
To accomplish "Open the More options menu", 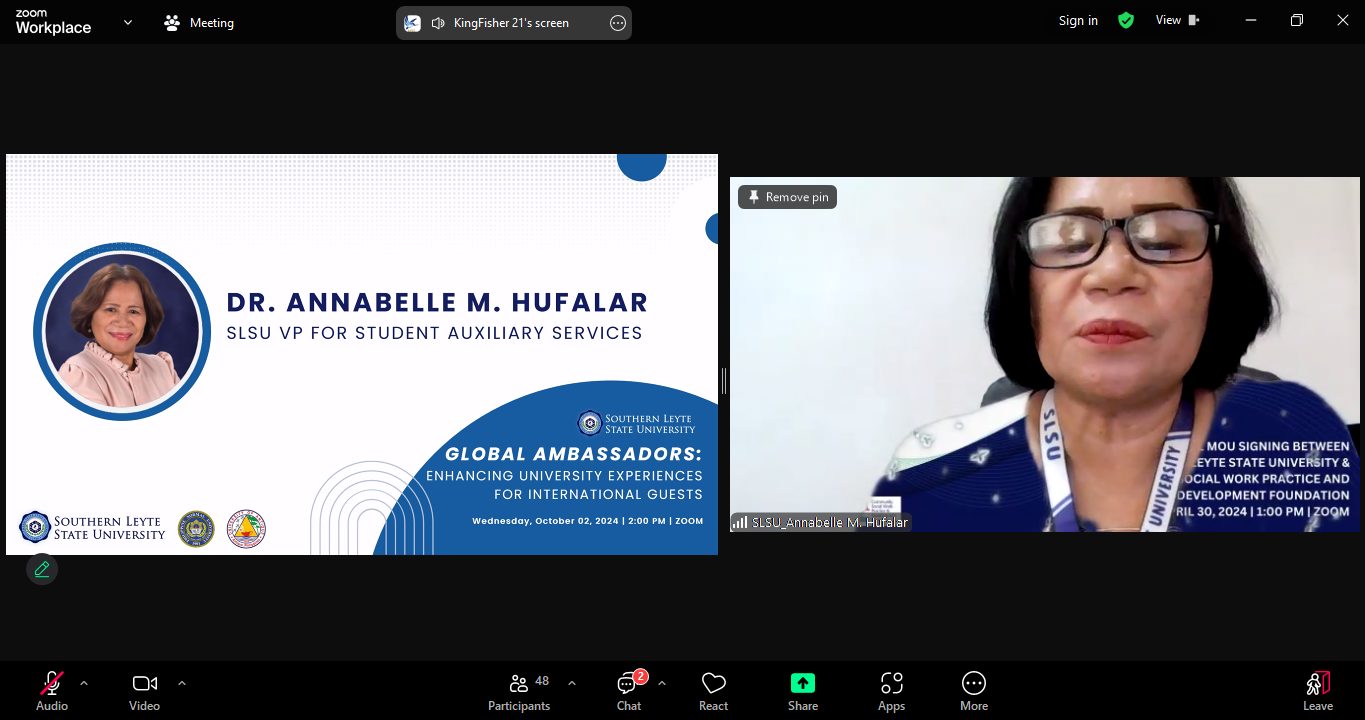I will (974, 691).
